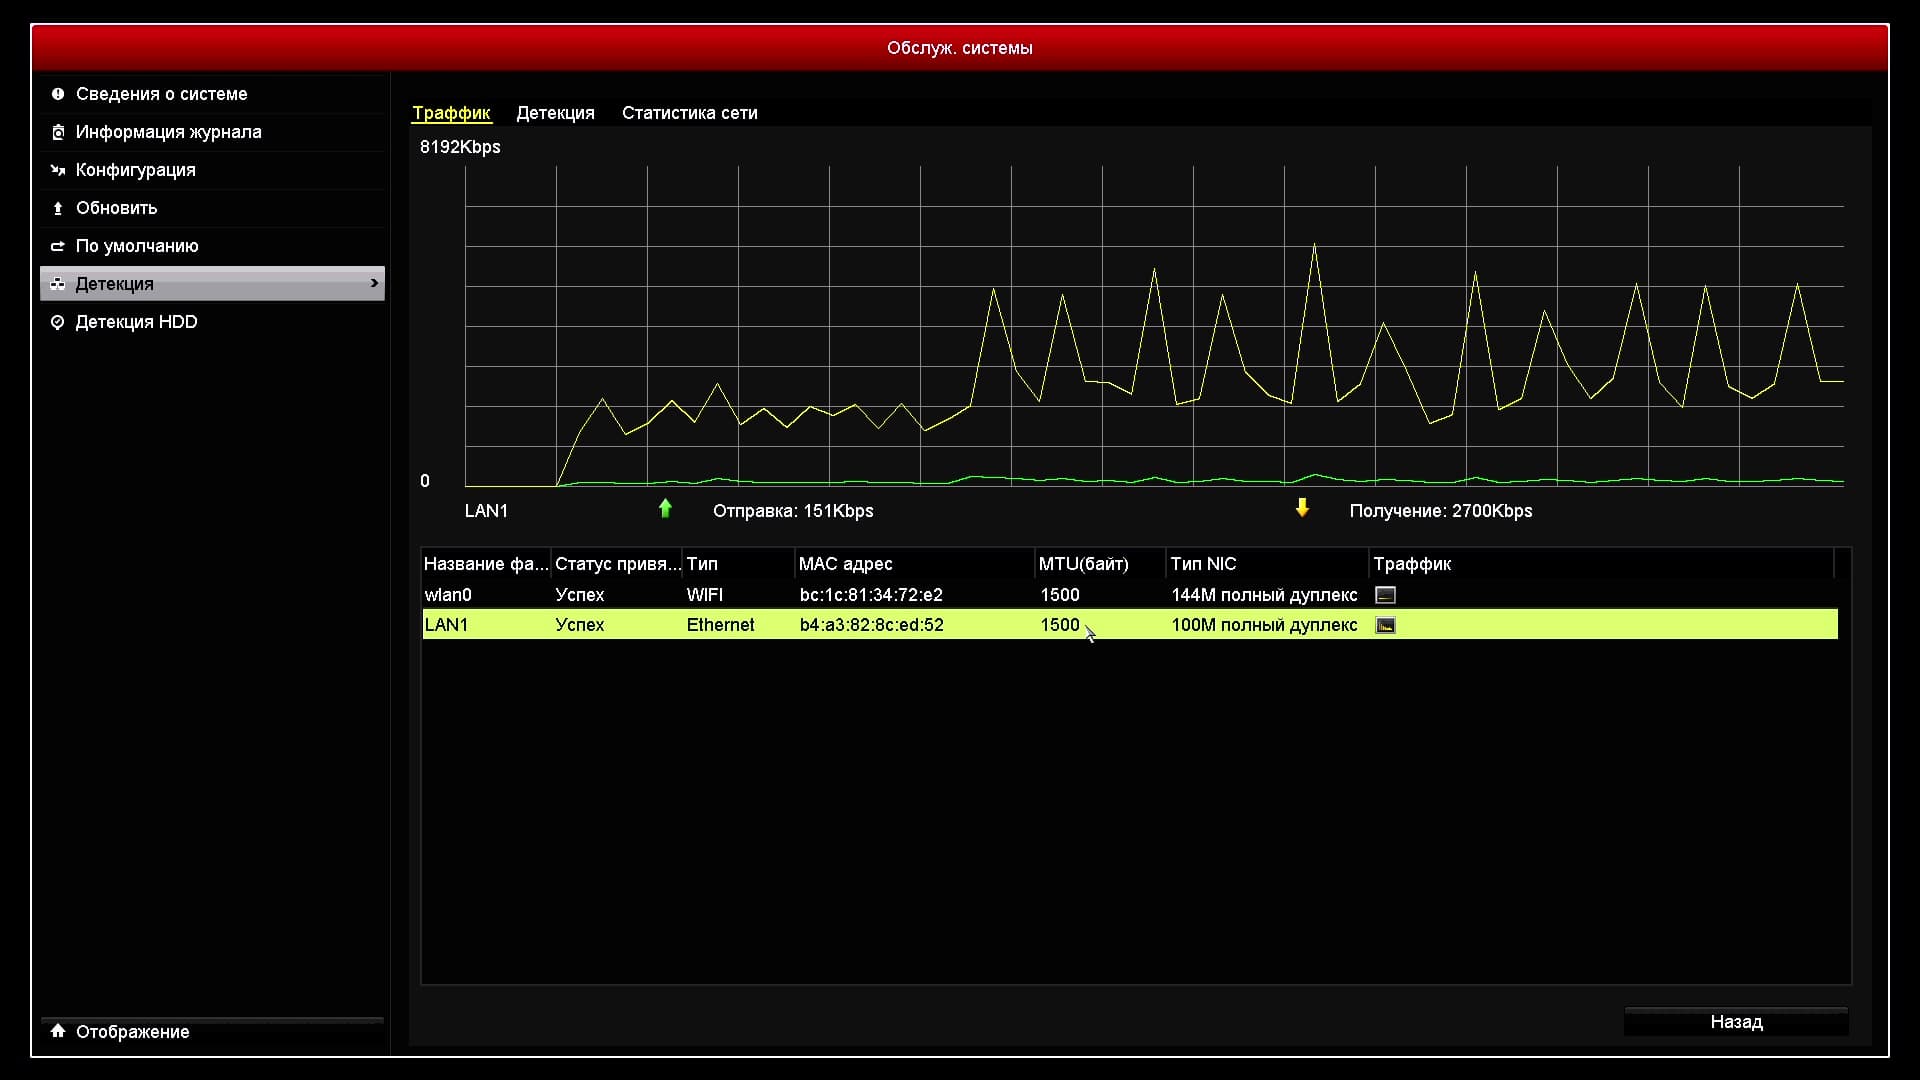This screenshot has width=1920, height=1080.
Task: Click the import/export icon beside Конфигурация
Action: 58,170
